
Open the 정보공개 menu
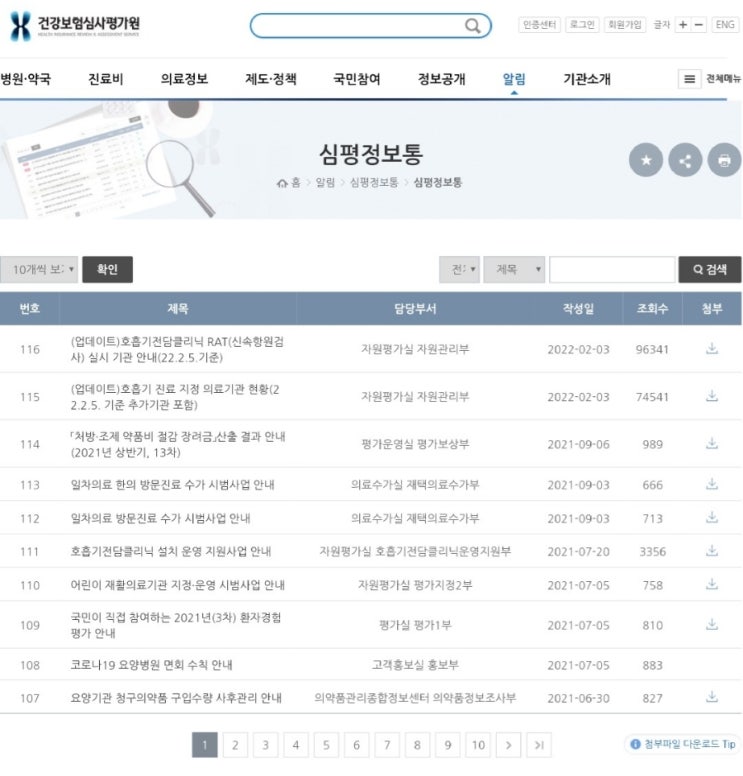(x=442, y=79)
